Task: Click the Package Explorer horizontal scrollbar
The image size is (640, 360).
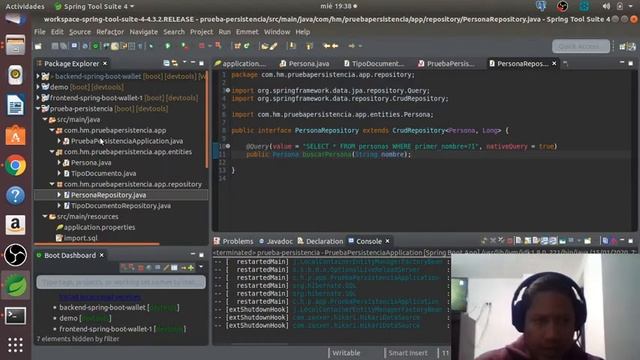Action: coord(97,244)
